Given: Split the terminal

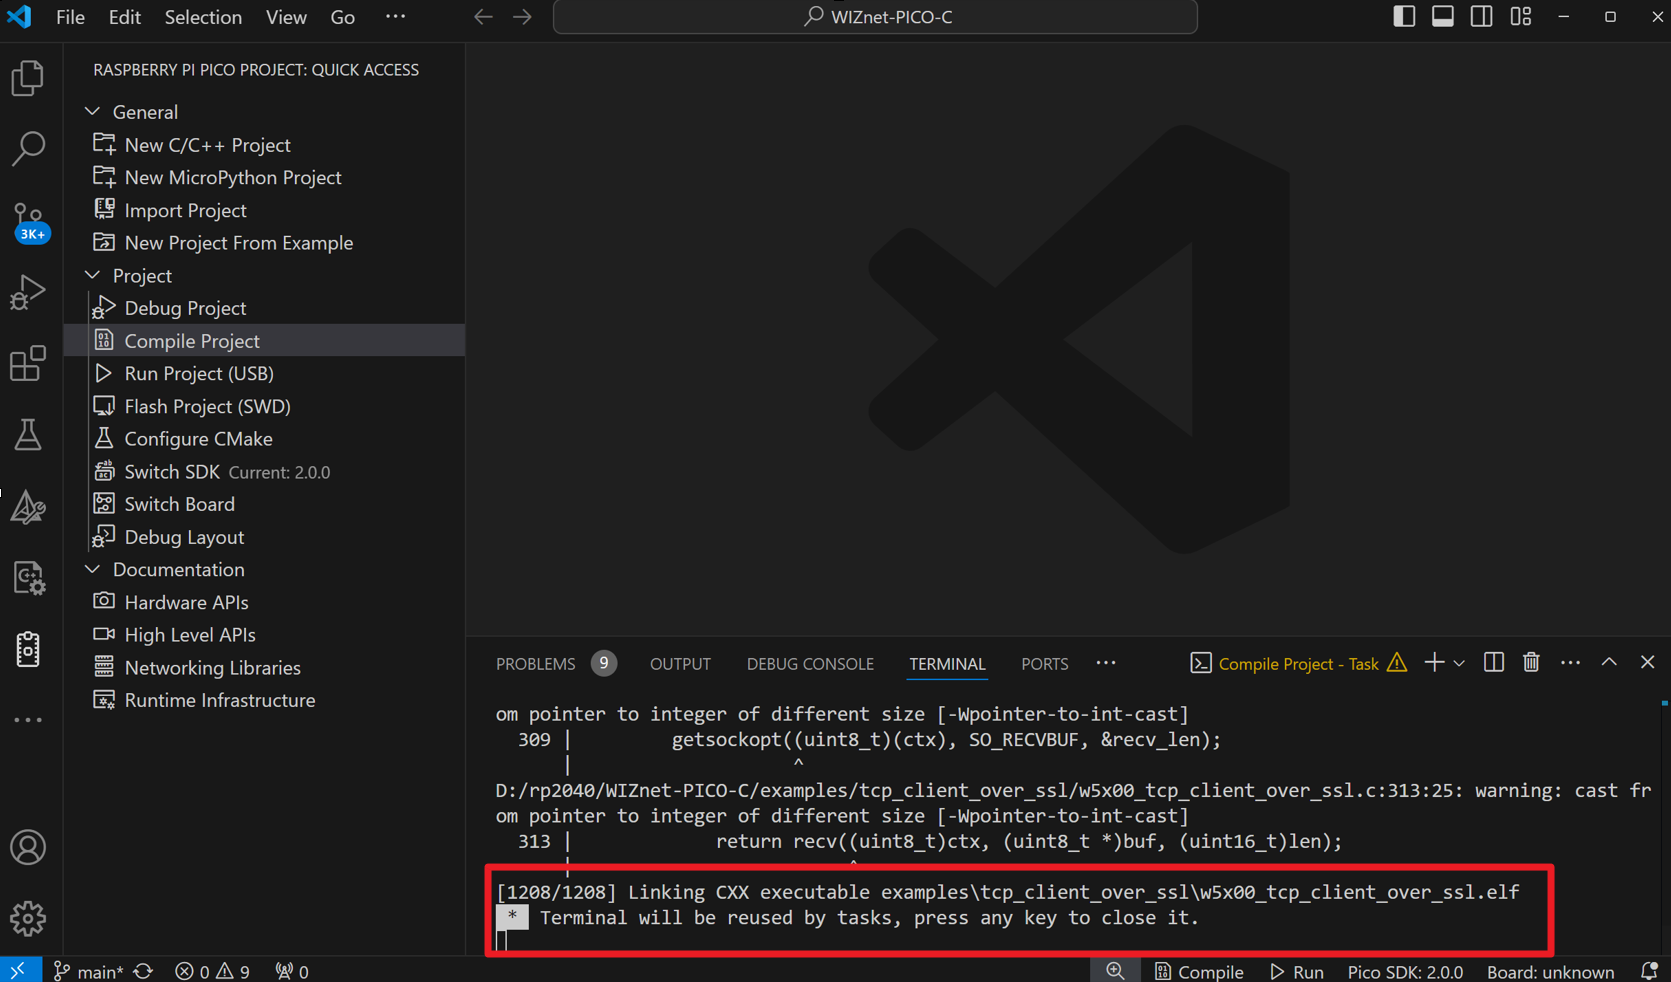Looking at the screenshot, I should point(1494,662).
